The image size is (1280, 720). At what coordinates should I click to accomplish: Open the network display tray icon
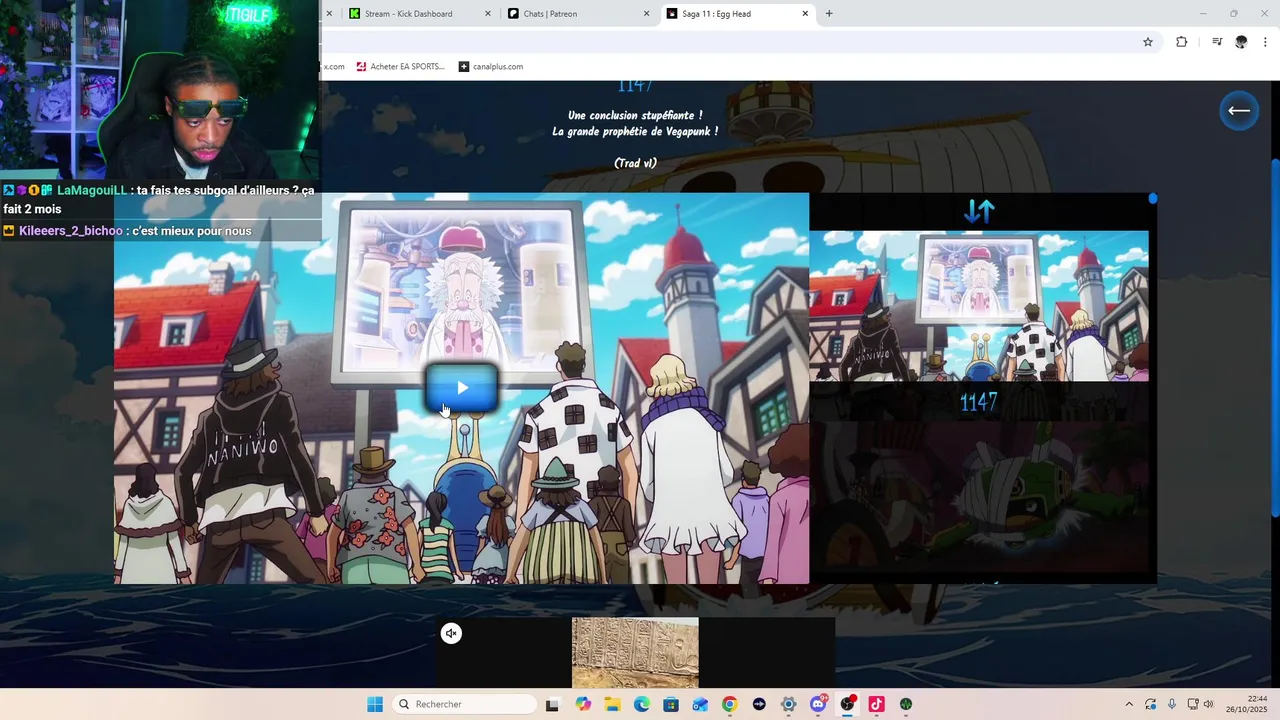click(1193, 704)
